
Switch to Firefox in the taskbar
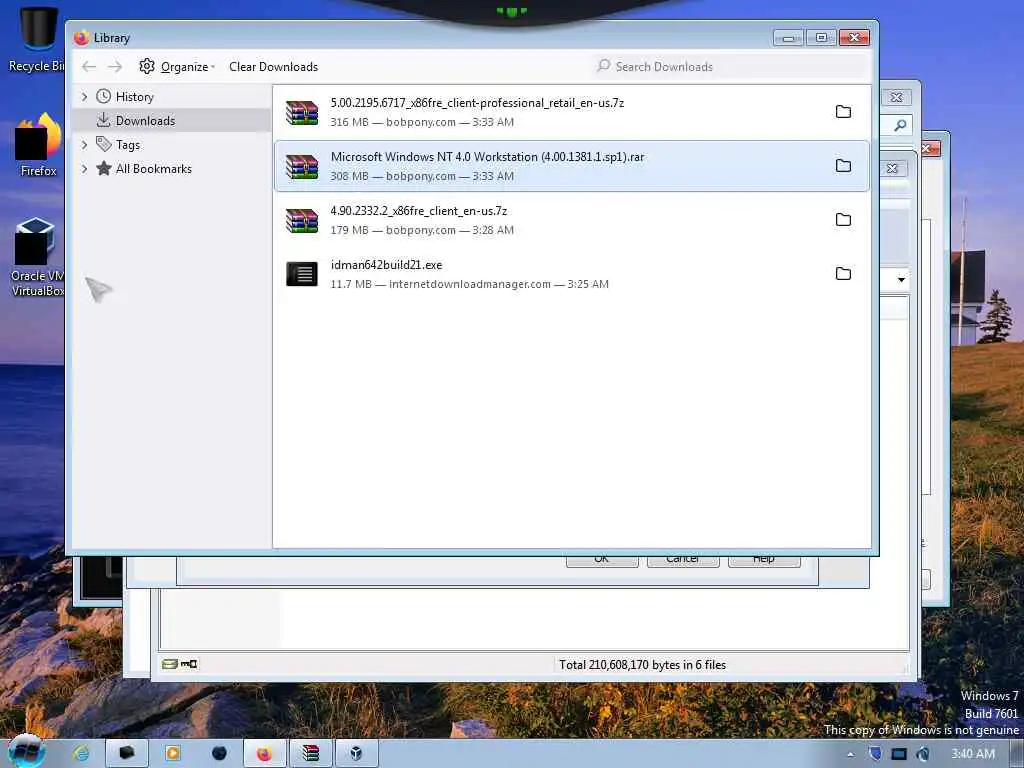264,753
